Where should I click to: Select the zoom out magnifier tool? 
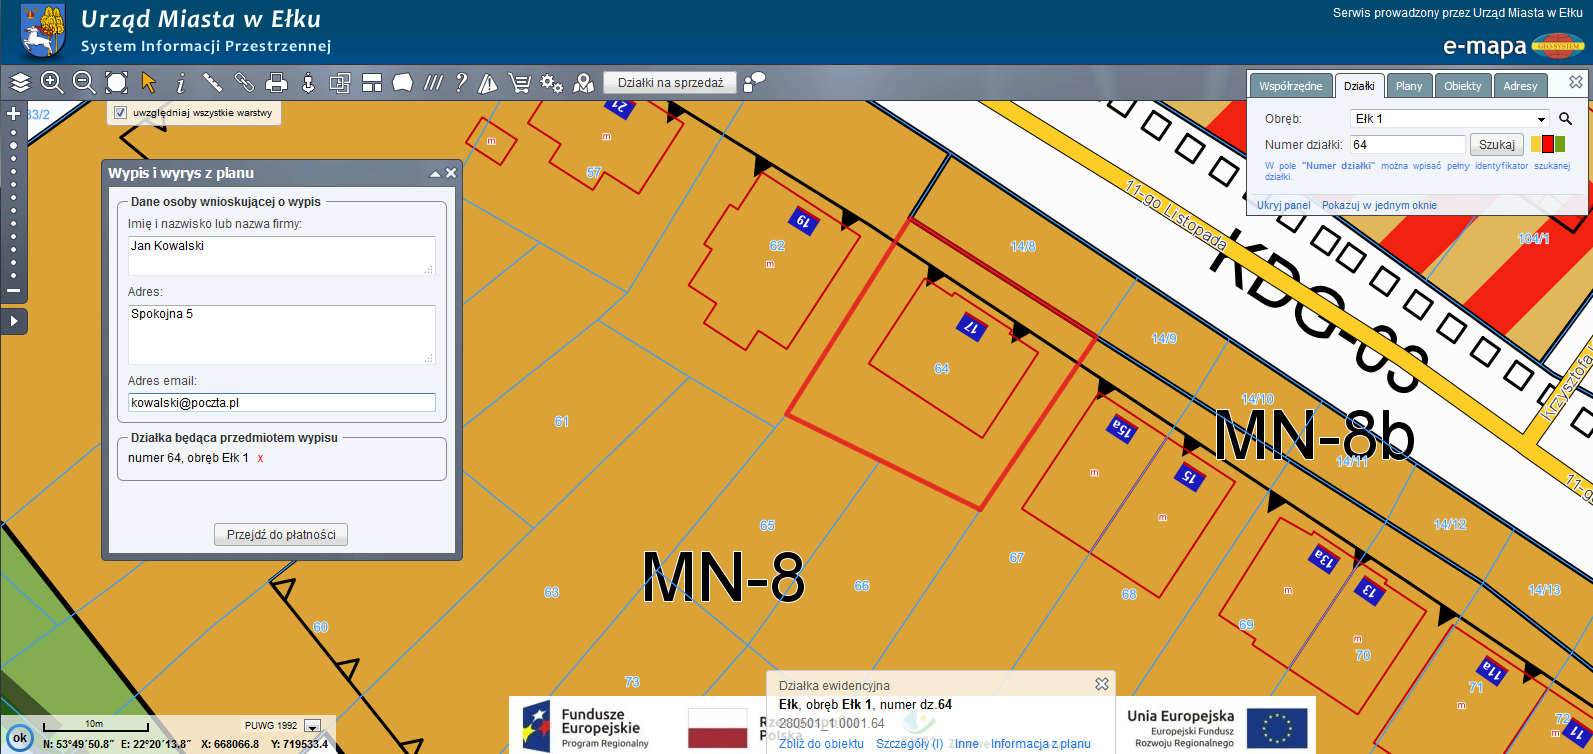coord(84,83)
